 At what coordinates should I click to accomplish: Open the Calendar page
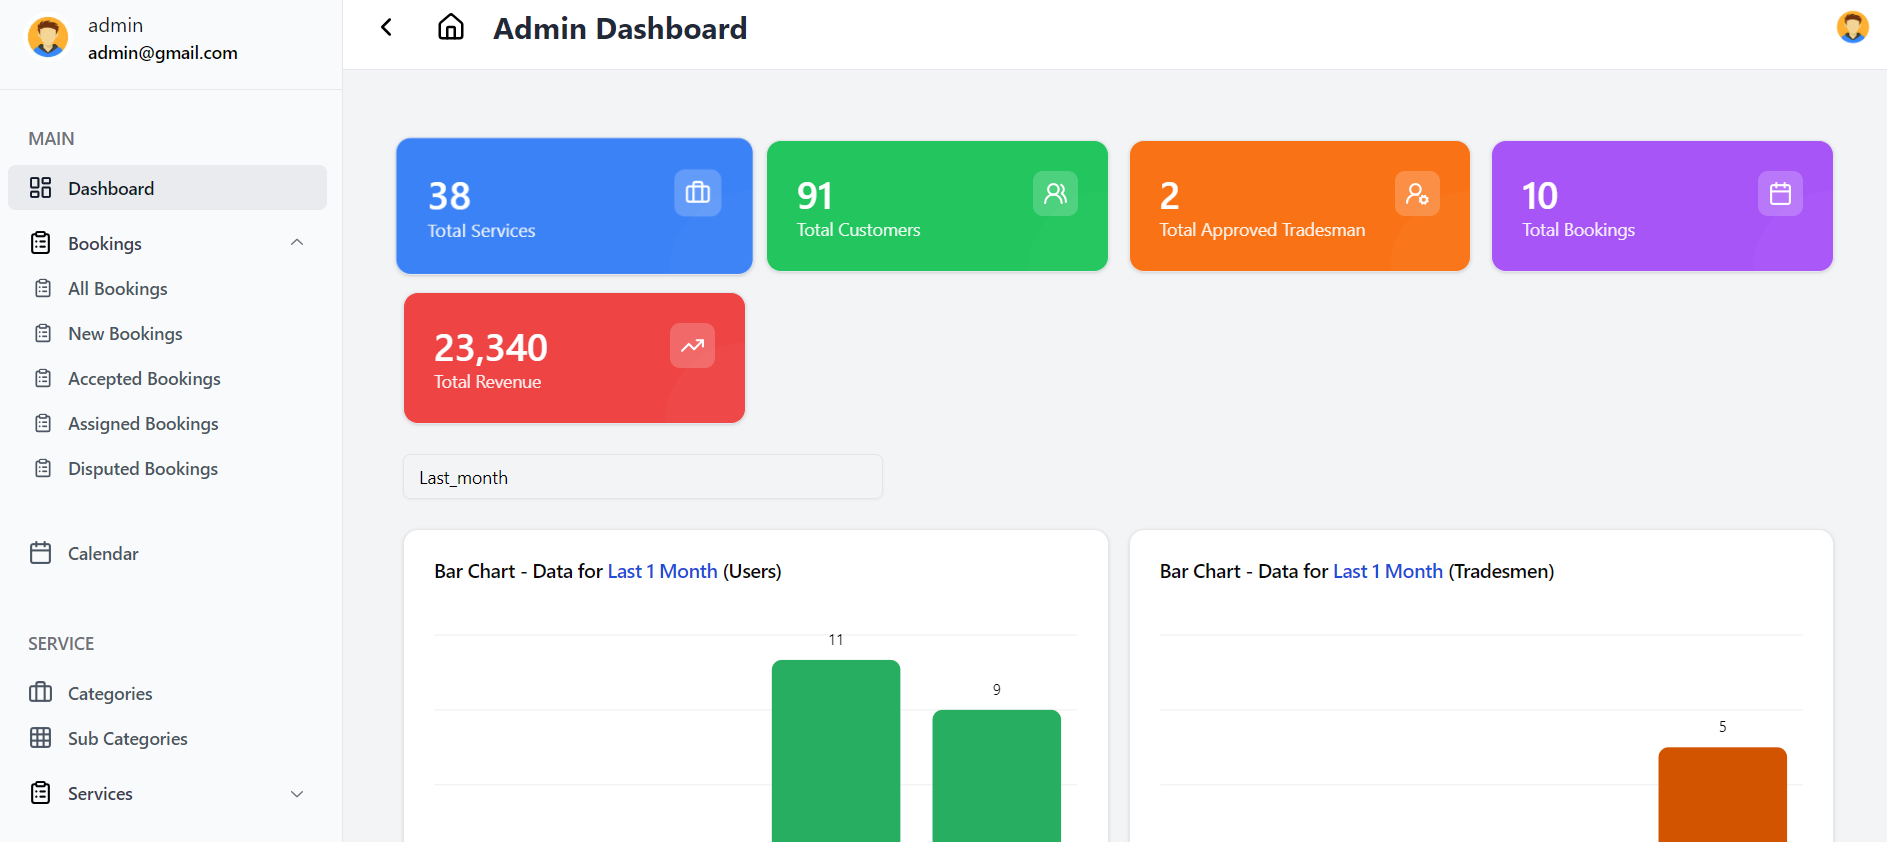tap(102, 554)
